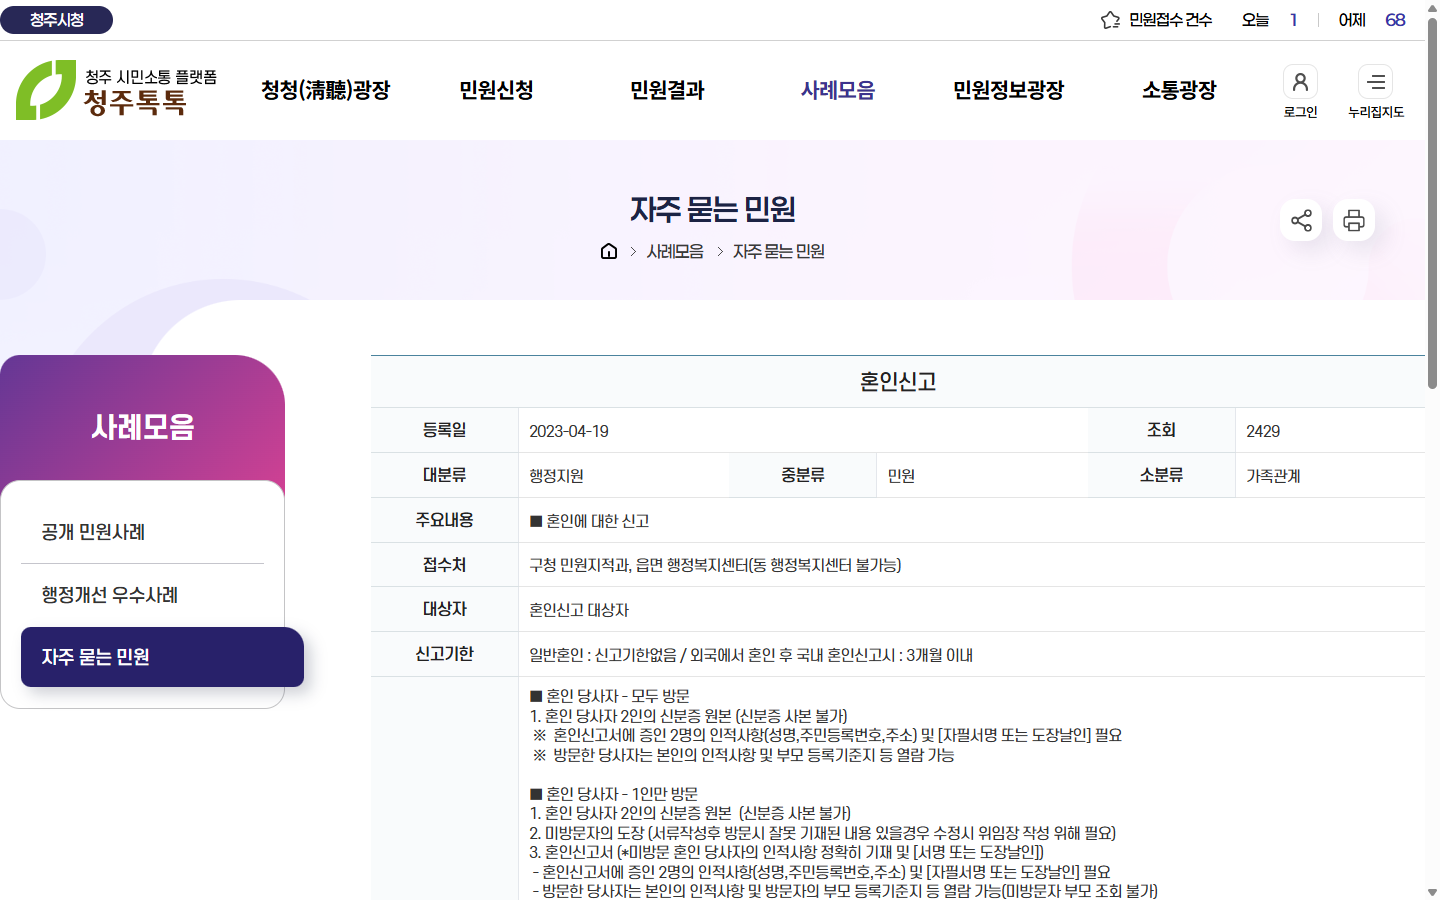1440x900 pixels.
Task: Click the 접수처 row header
Action: pos(444,565)
